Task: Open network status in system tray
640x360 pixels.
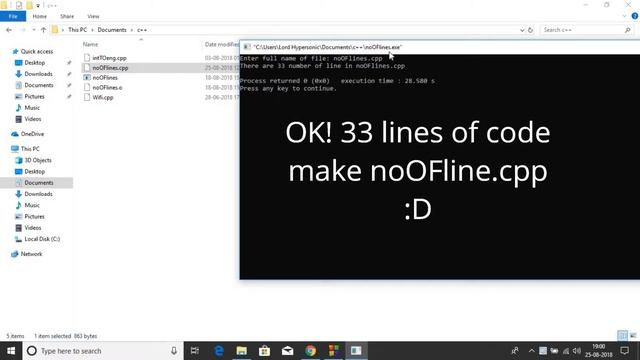Action: (x=566, y=351)
